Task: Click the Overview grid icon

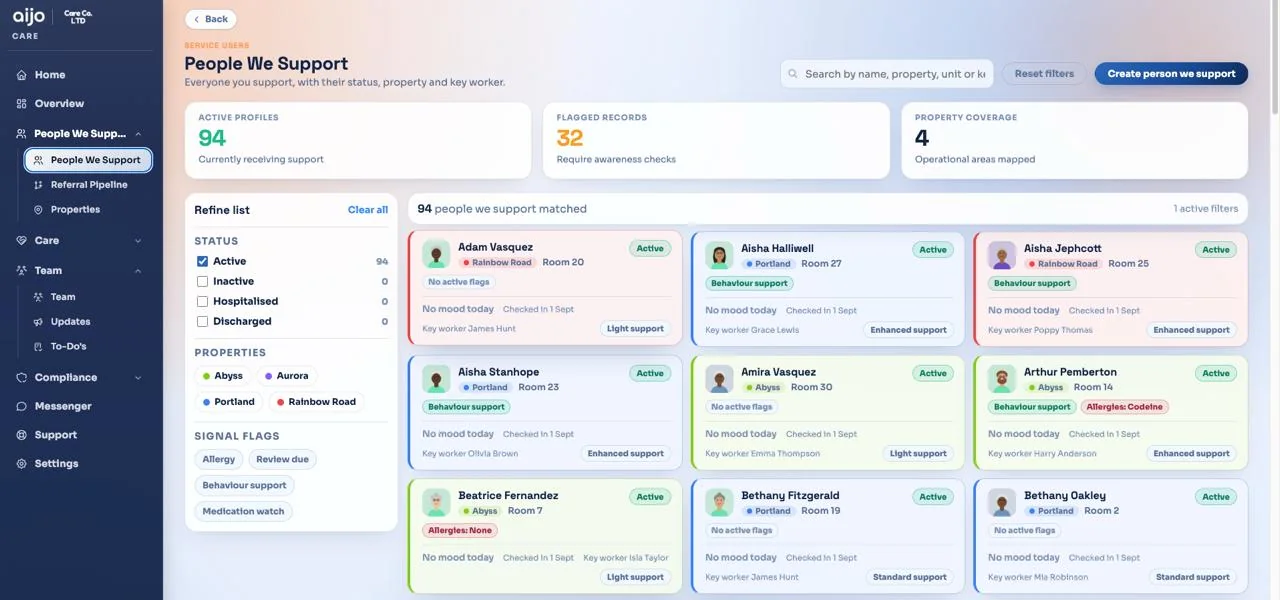Action: tap(22, 104)
